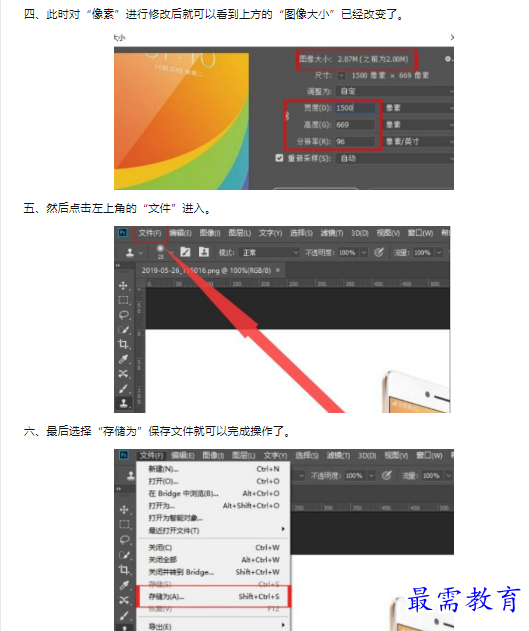Open the width unit dropdown showing 像素
Screen dimensions: 529x631
(419, 108)
